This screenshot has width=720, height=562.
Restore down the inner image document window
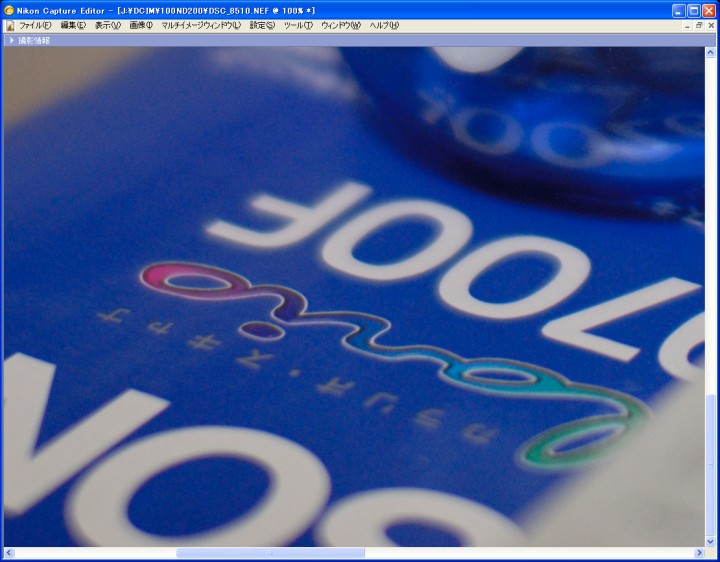[x=699, y=26]
